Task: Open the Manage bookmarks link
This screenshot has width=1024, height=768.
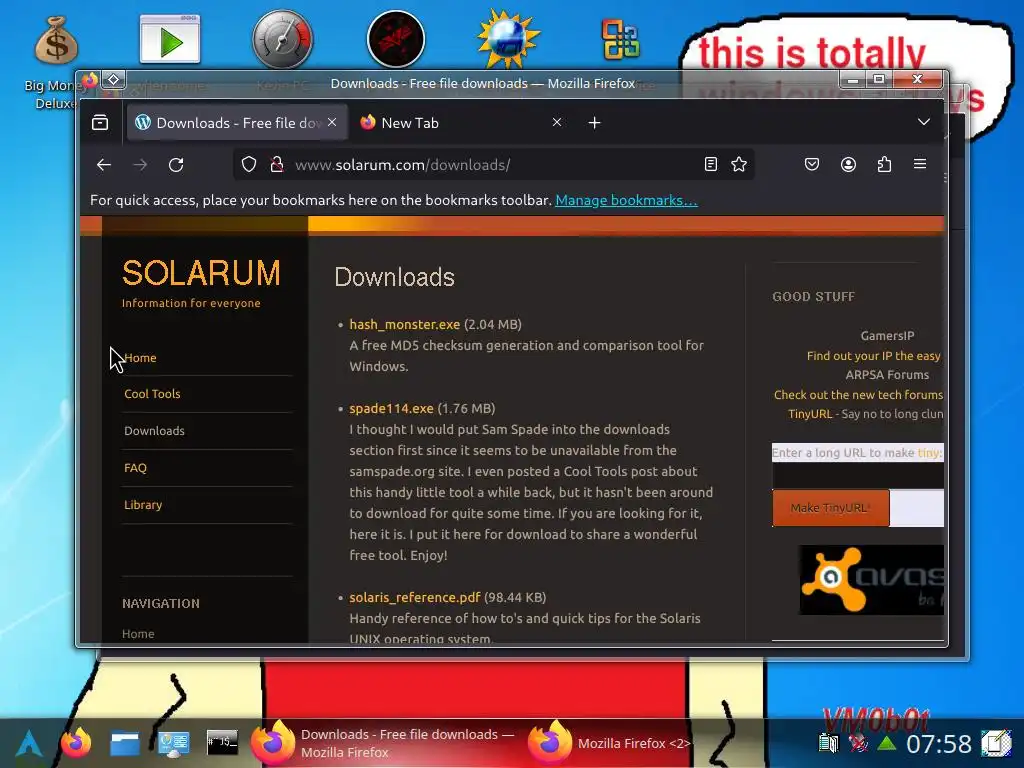Action: [x=626, y=200]
